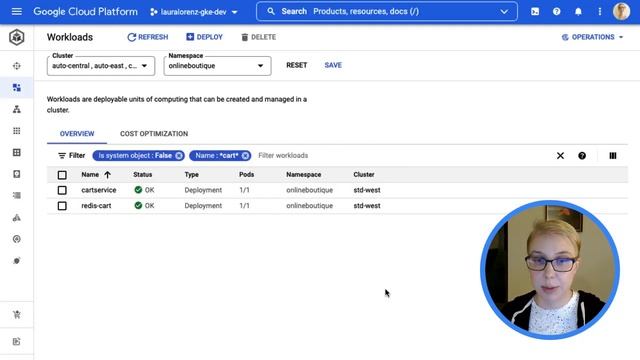Open Services & Ingress sidebar icon
This screenshot has height=360, width=640.
click(17, 109)
